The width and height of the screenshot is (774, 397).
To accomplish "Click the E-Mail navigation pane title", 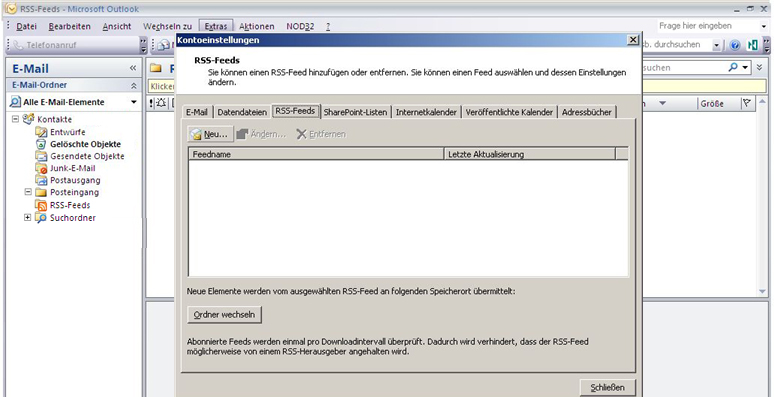I will point(30,69).
